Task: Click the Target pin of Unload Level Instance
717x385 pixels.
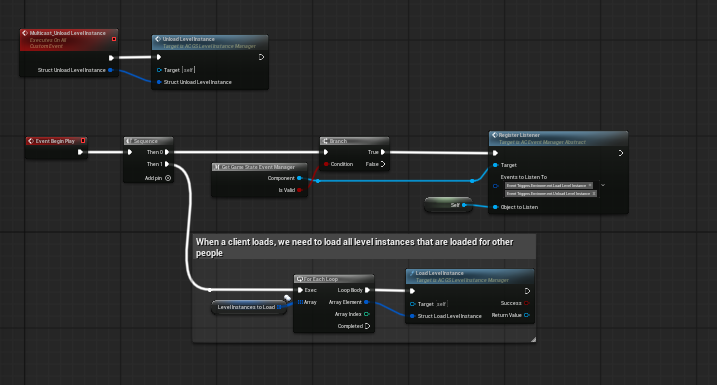Action: coord(159,70)
